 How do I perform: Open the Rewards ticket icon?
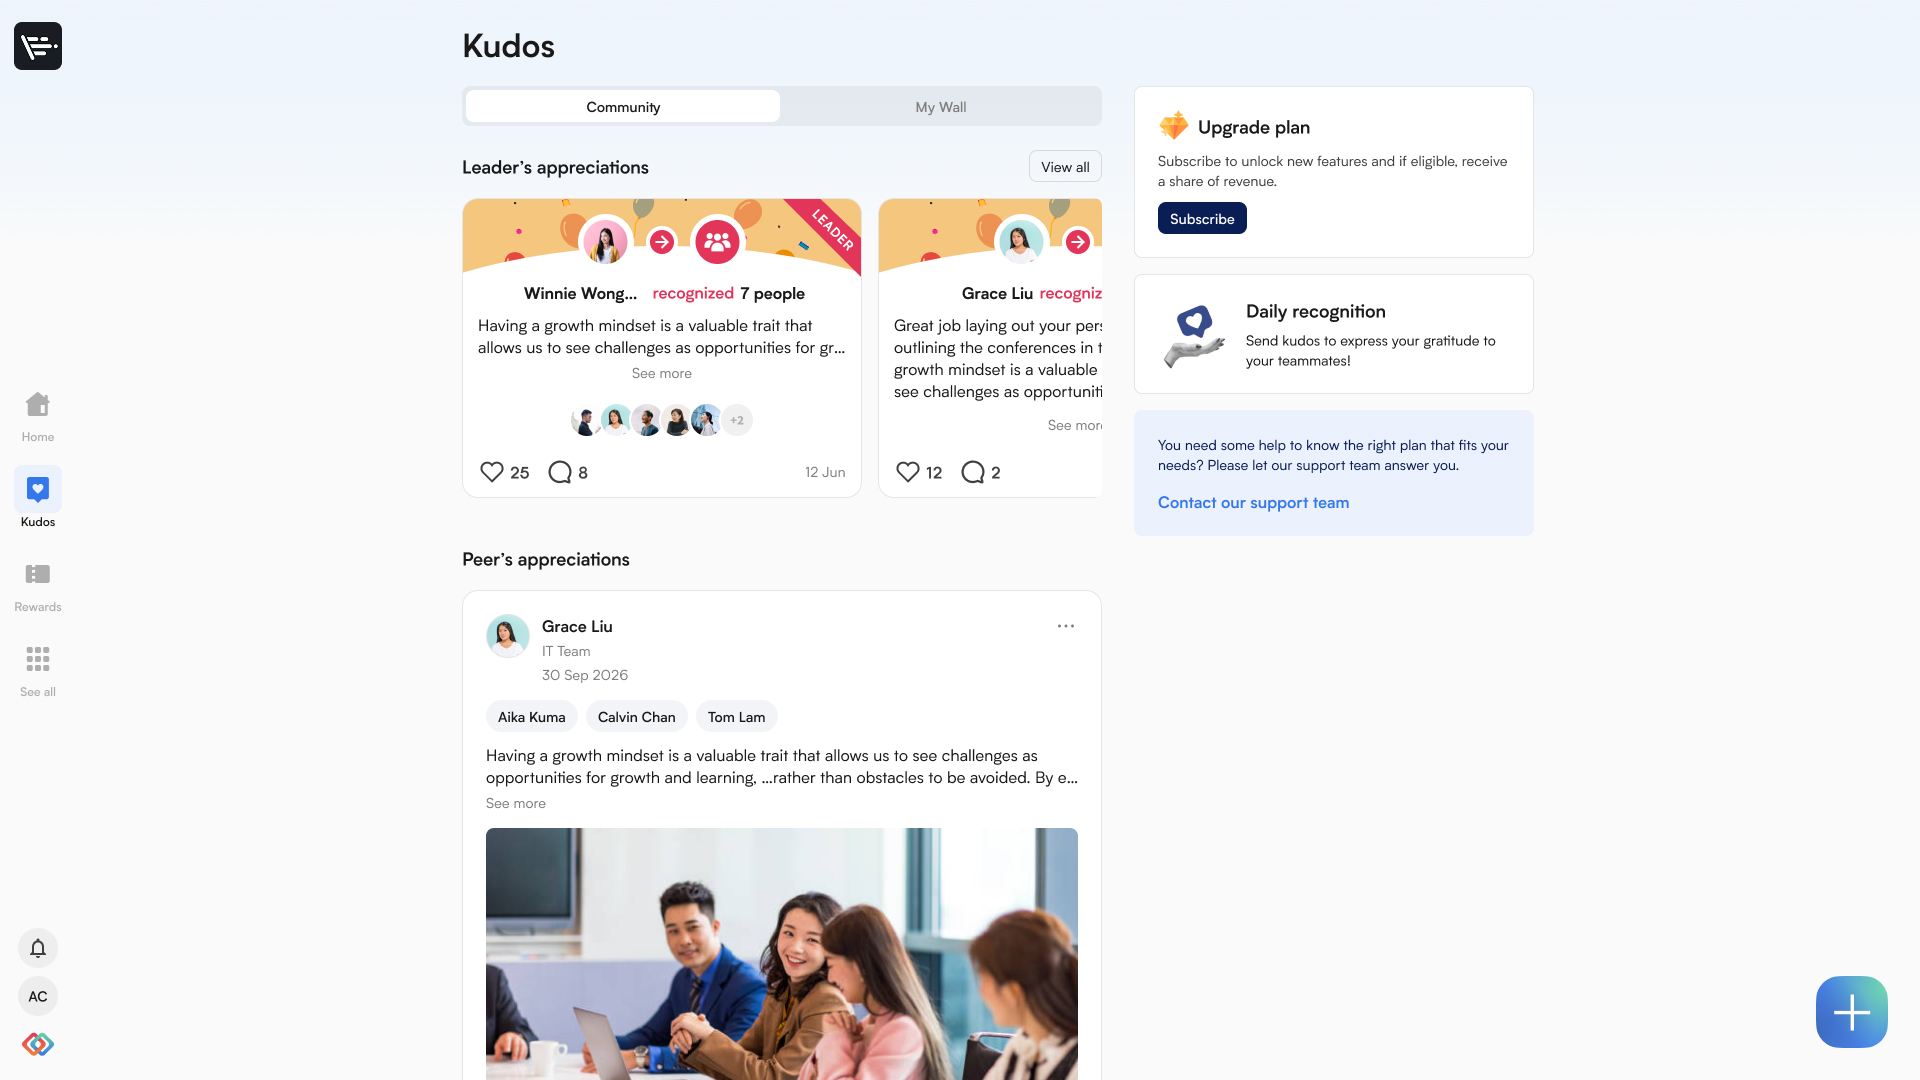pyautogui.click(x=38, y=574)
